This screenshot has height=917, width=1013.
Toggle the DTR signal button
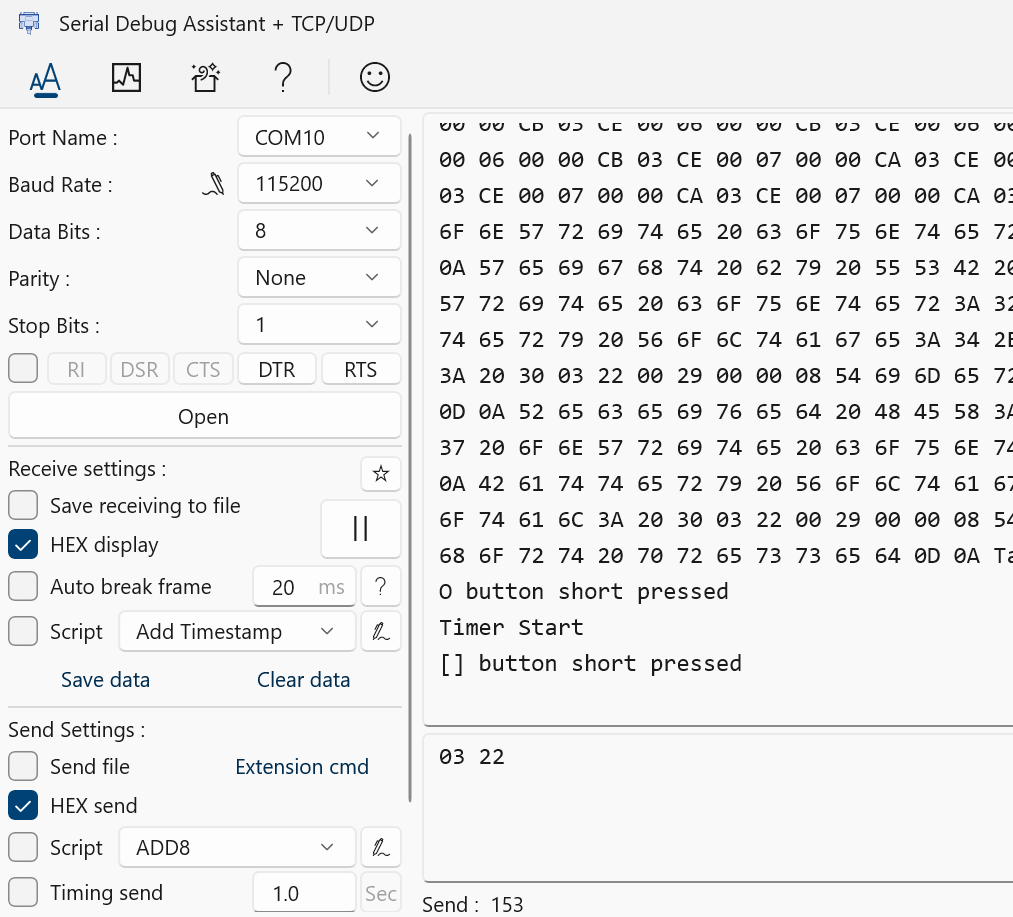pyautogui.click(x=277, y=370)
